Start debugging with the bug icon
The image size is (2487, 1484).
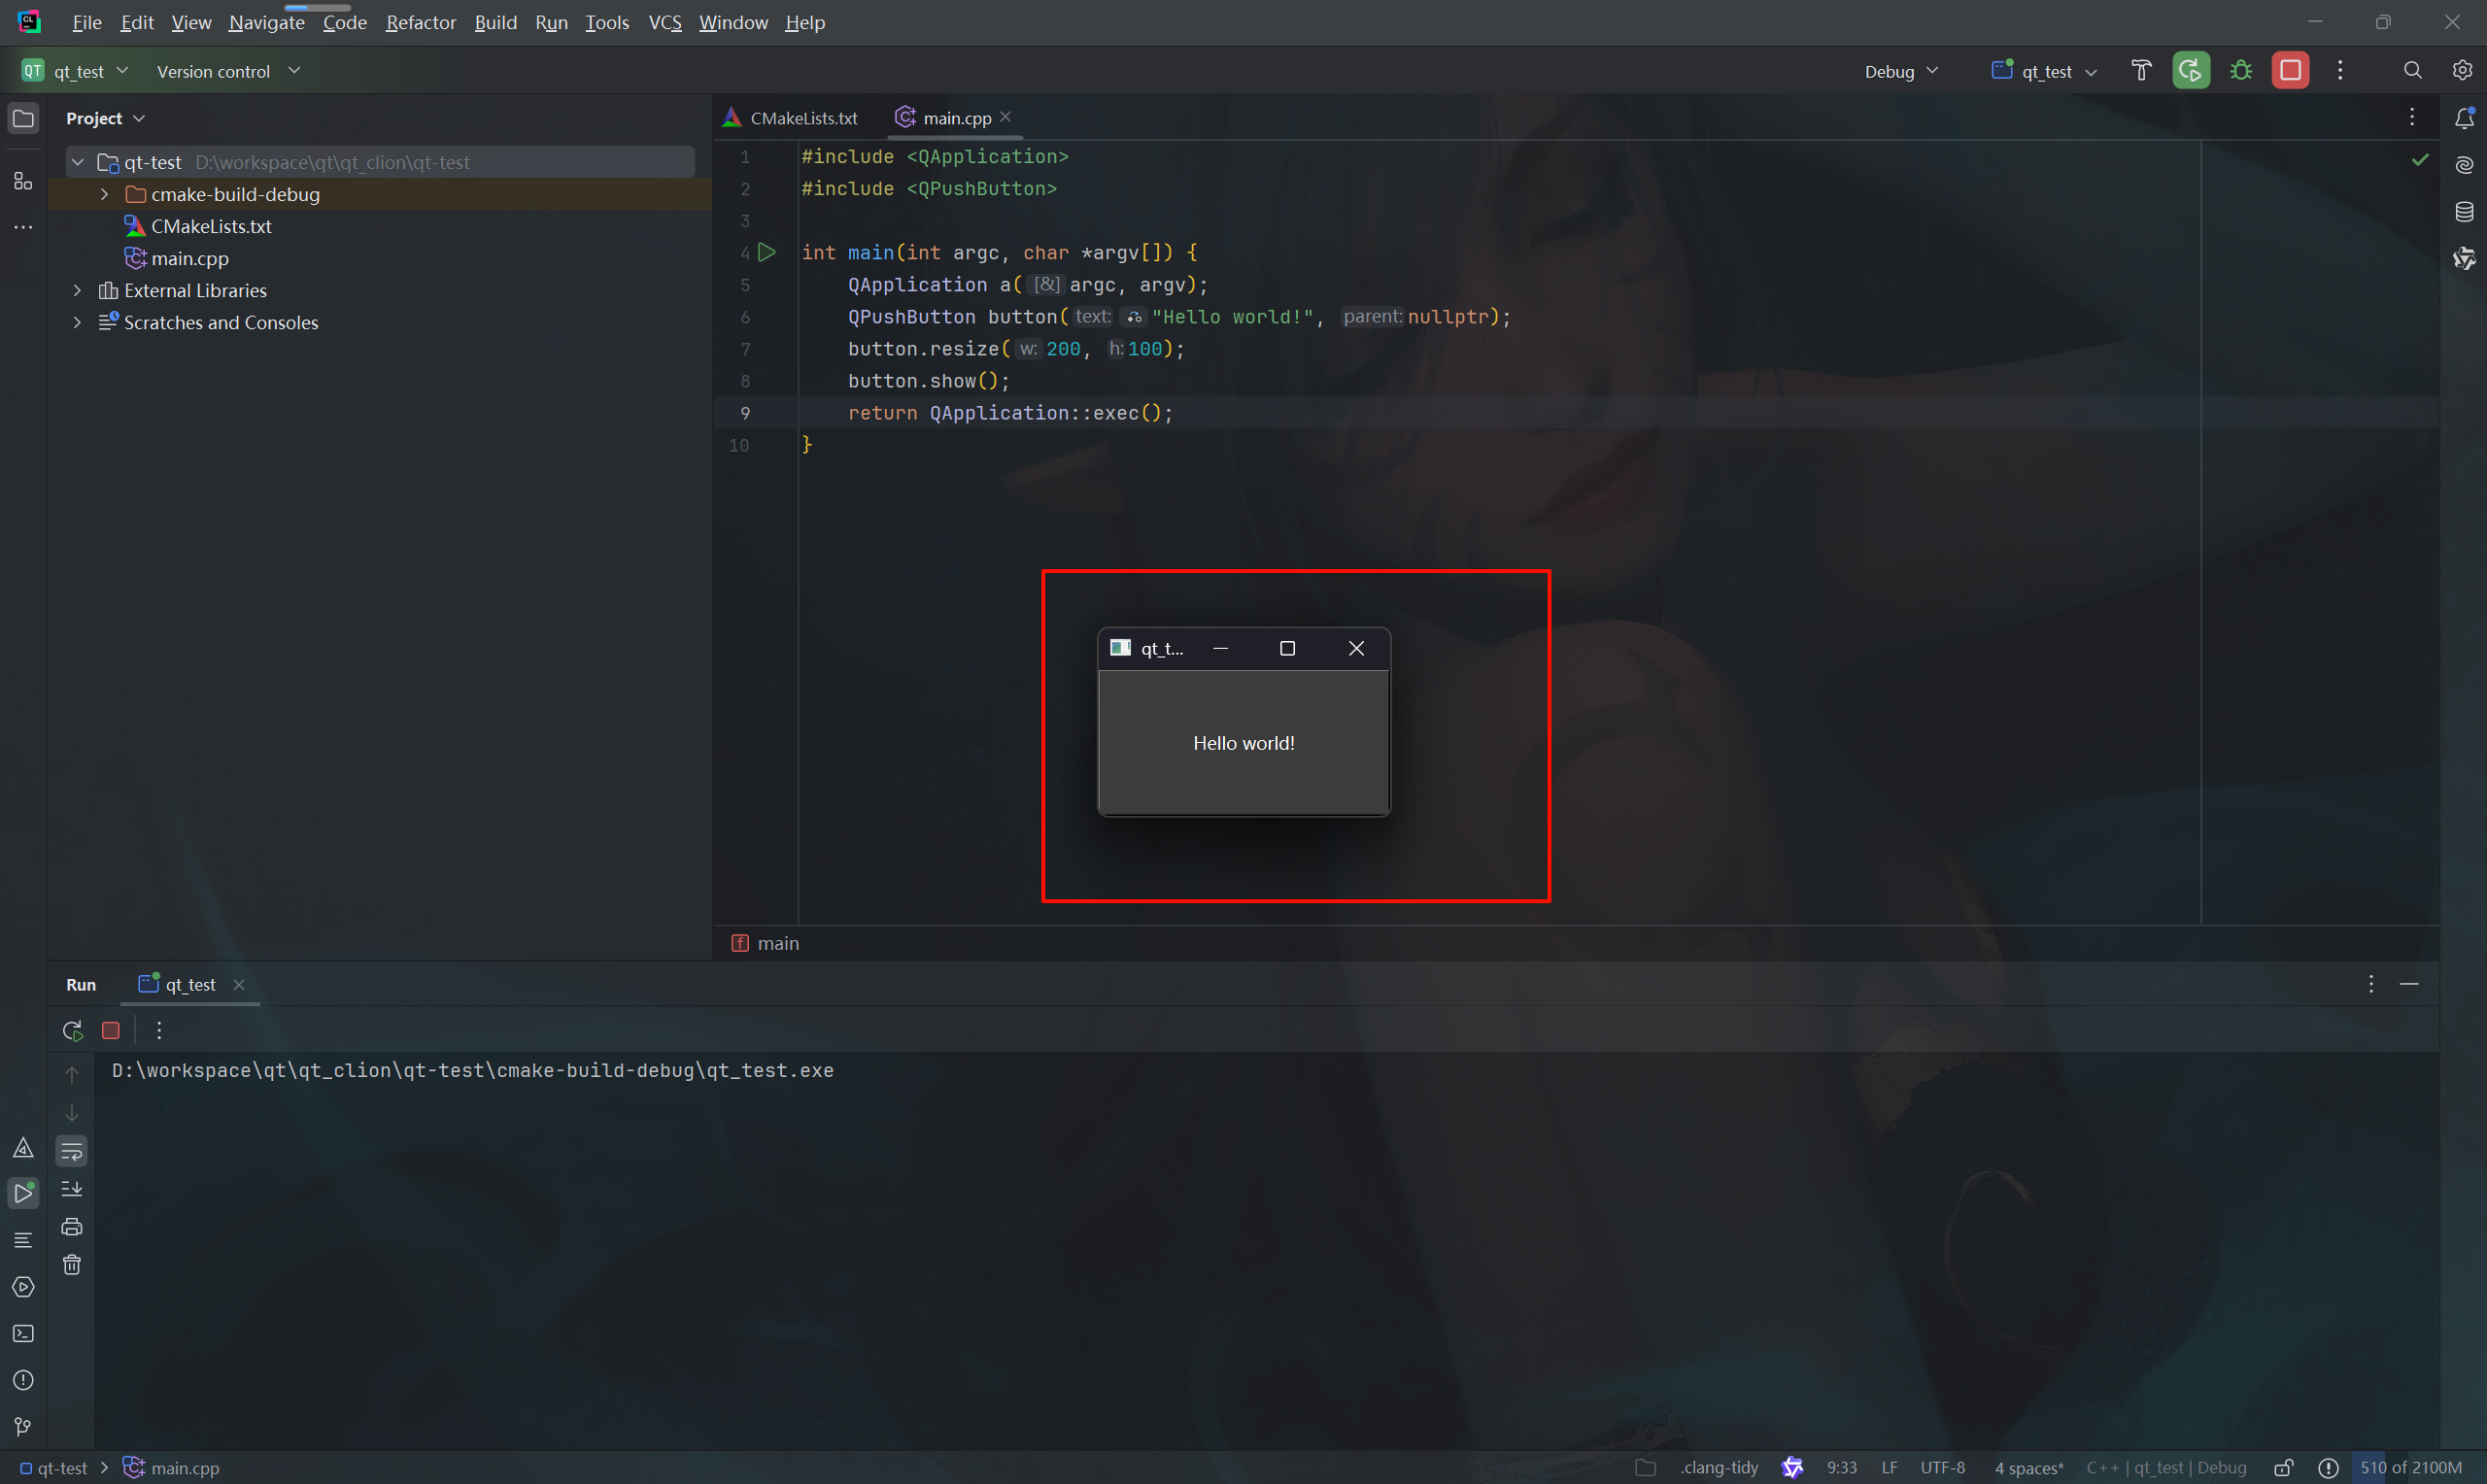2240,70
